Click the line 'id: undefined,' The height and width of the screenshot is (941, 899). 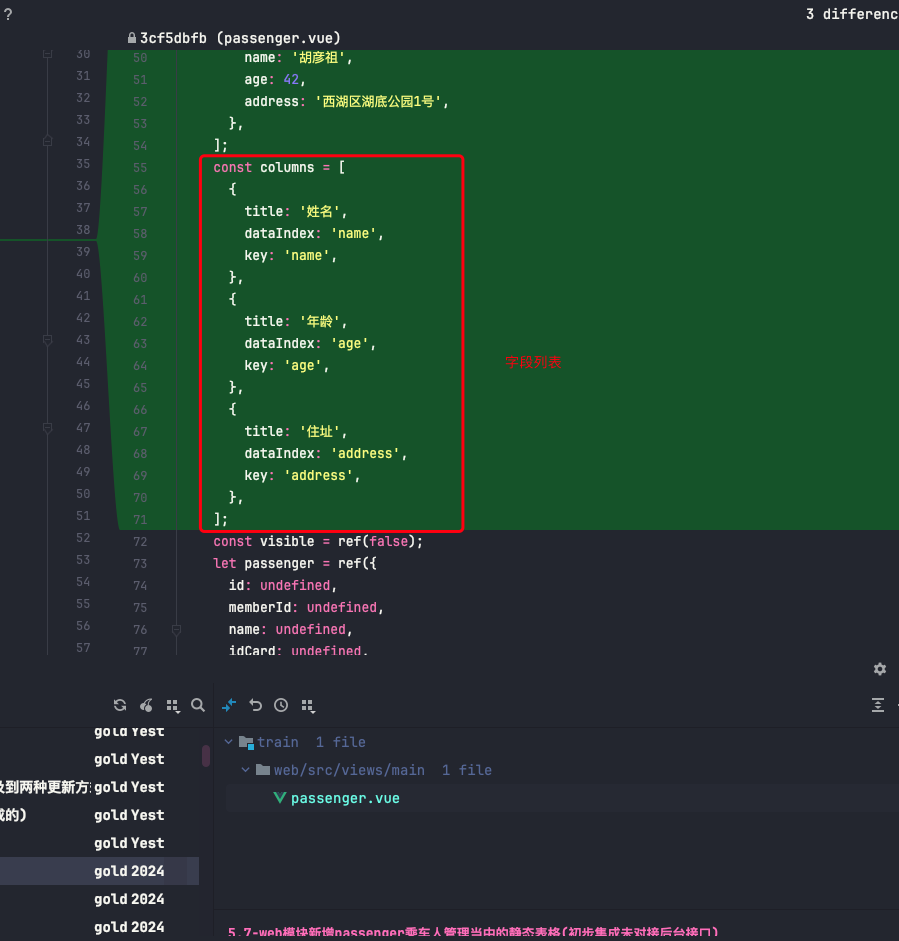[283, 585]
